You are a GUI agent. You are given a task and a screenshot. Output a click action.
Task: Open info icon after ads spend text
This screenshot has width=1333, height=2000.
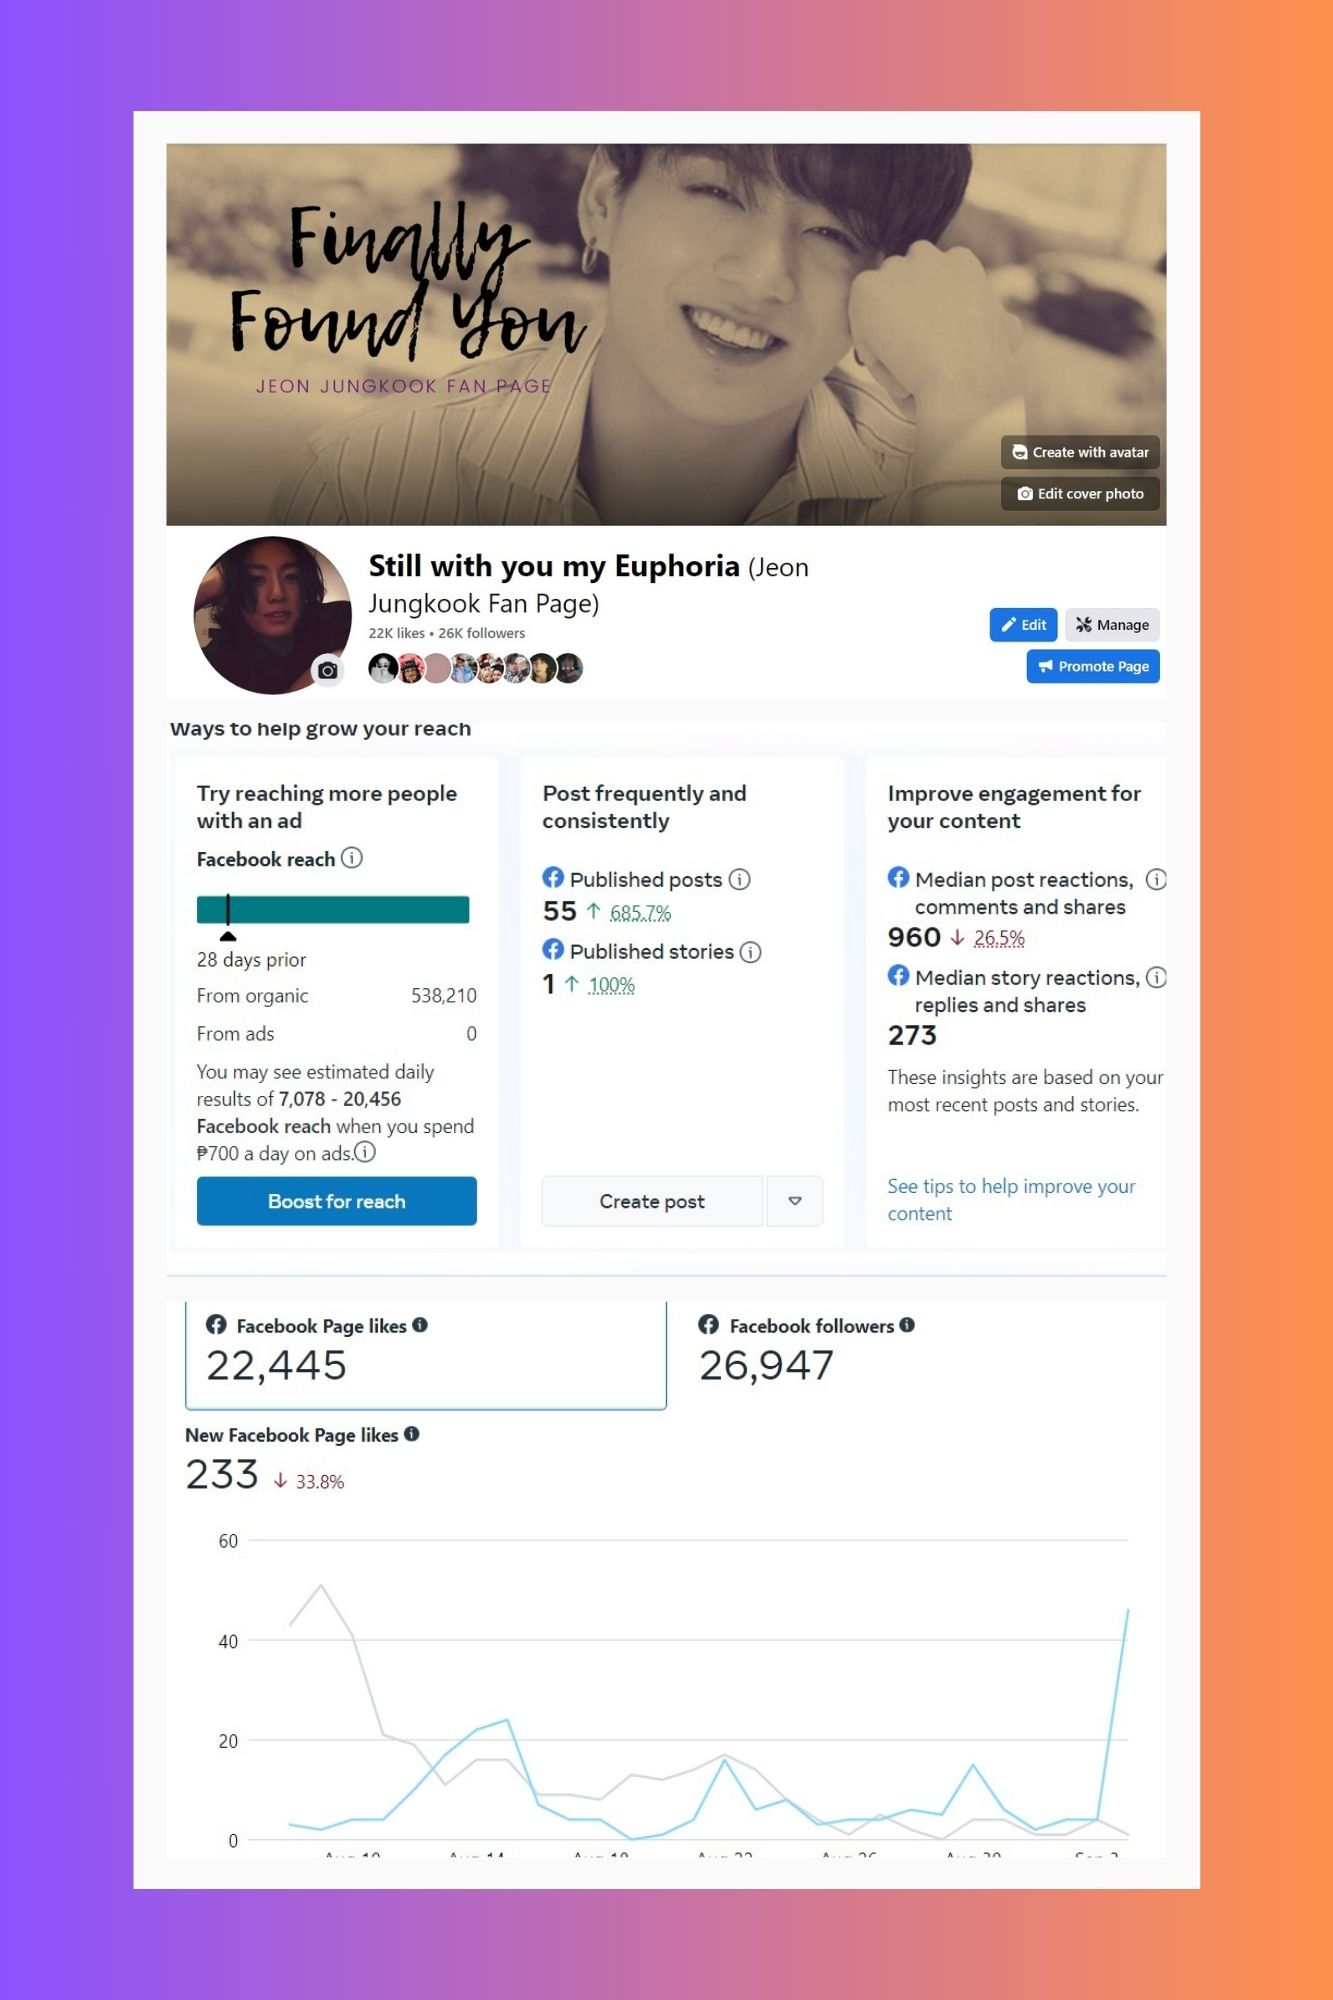(x=365, y=1152)
